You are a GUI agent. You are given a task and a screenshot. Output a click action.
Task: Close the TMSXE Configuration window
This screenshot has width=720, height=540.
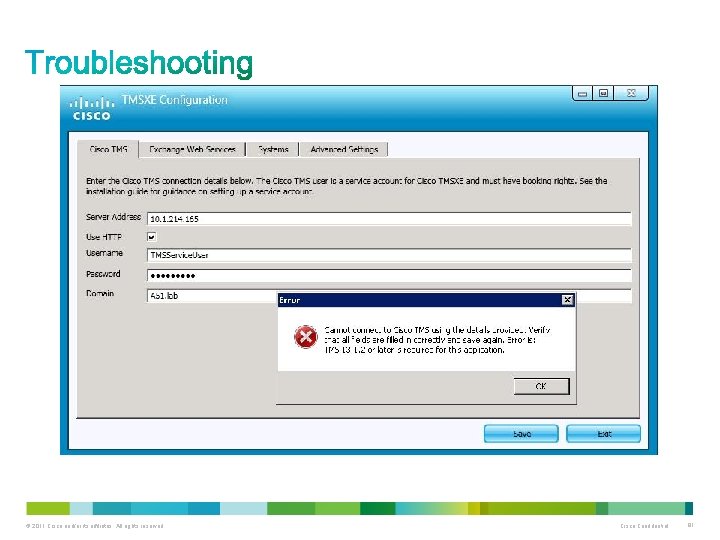point(631,93)
